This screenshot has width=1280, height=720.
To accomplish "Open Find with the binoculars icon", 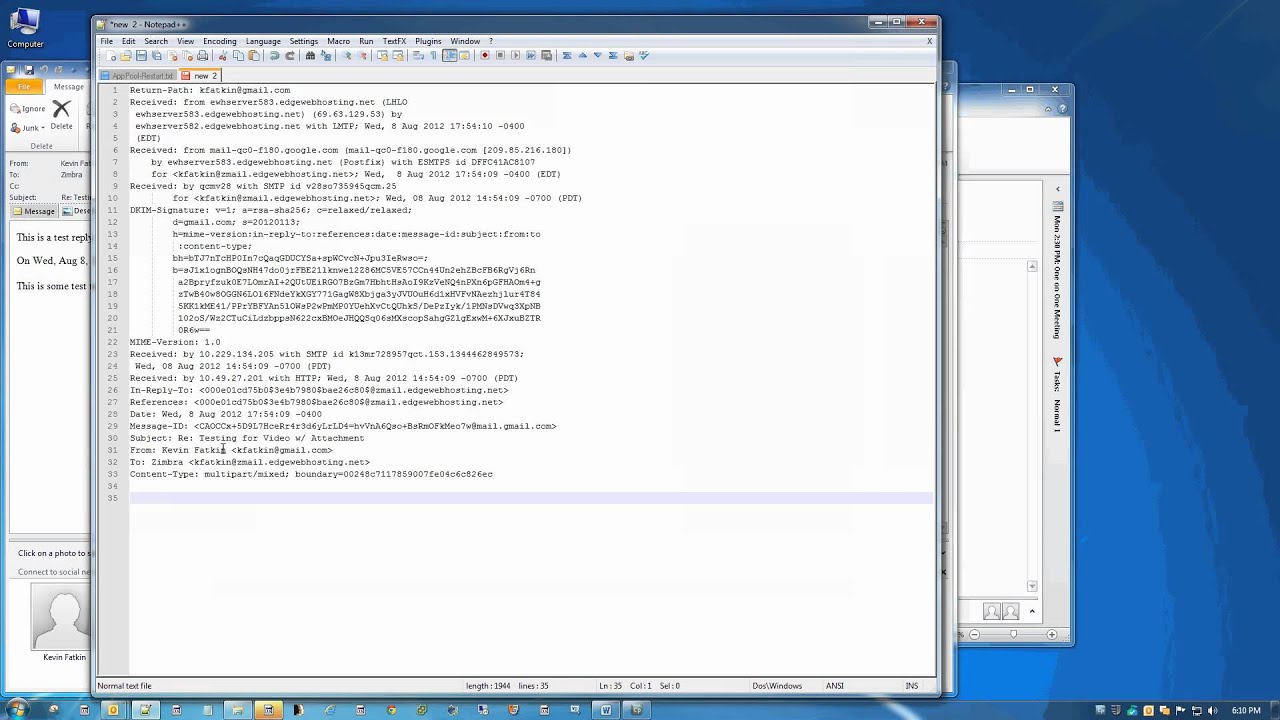I will click(310, 55).
